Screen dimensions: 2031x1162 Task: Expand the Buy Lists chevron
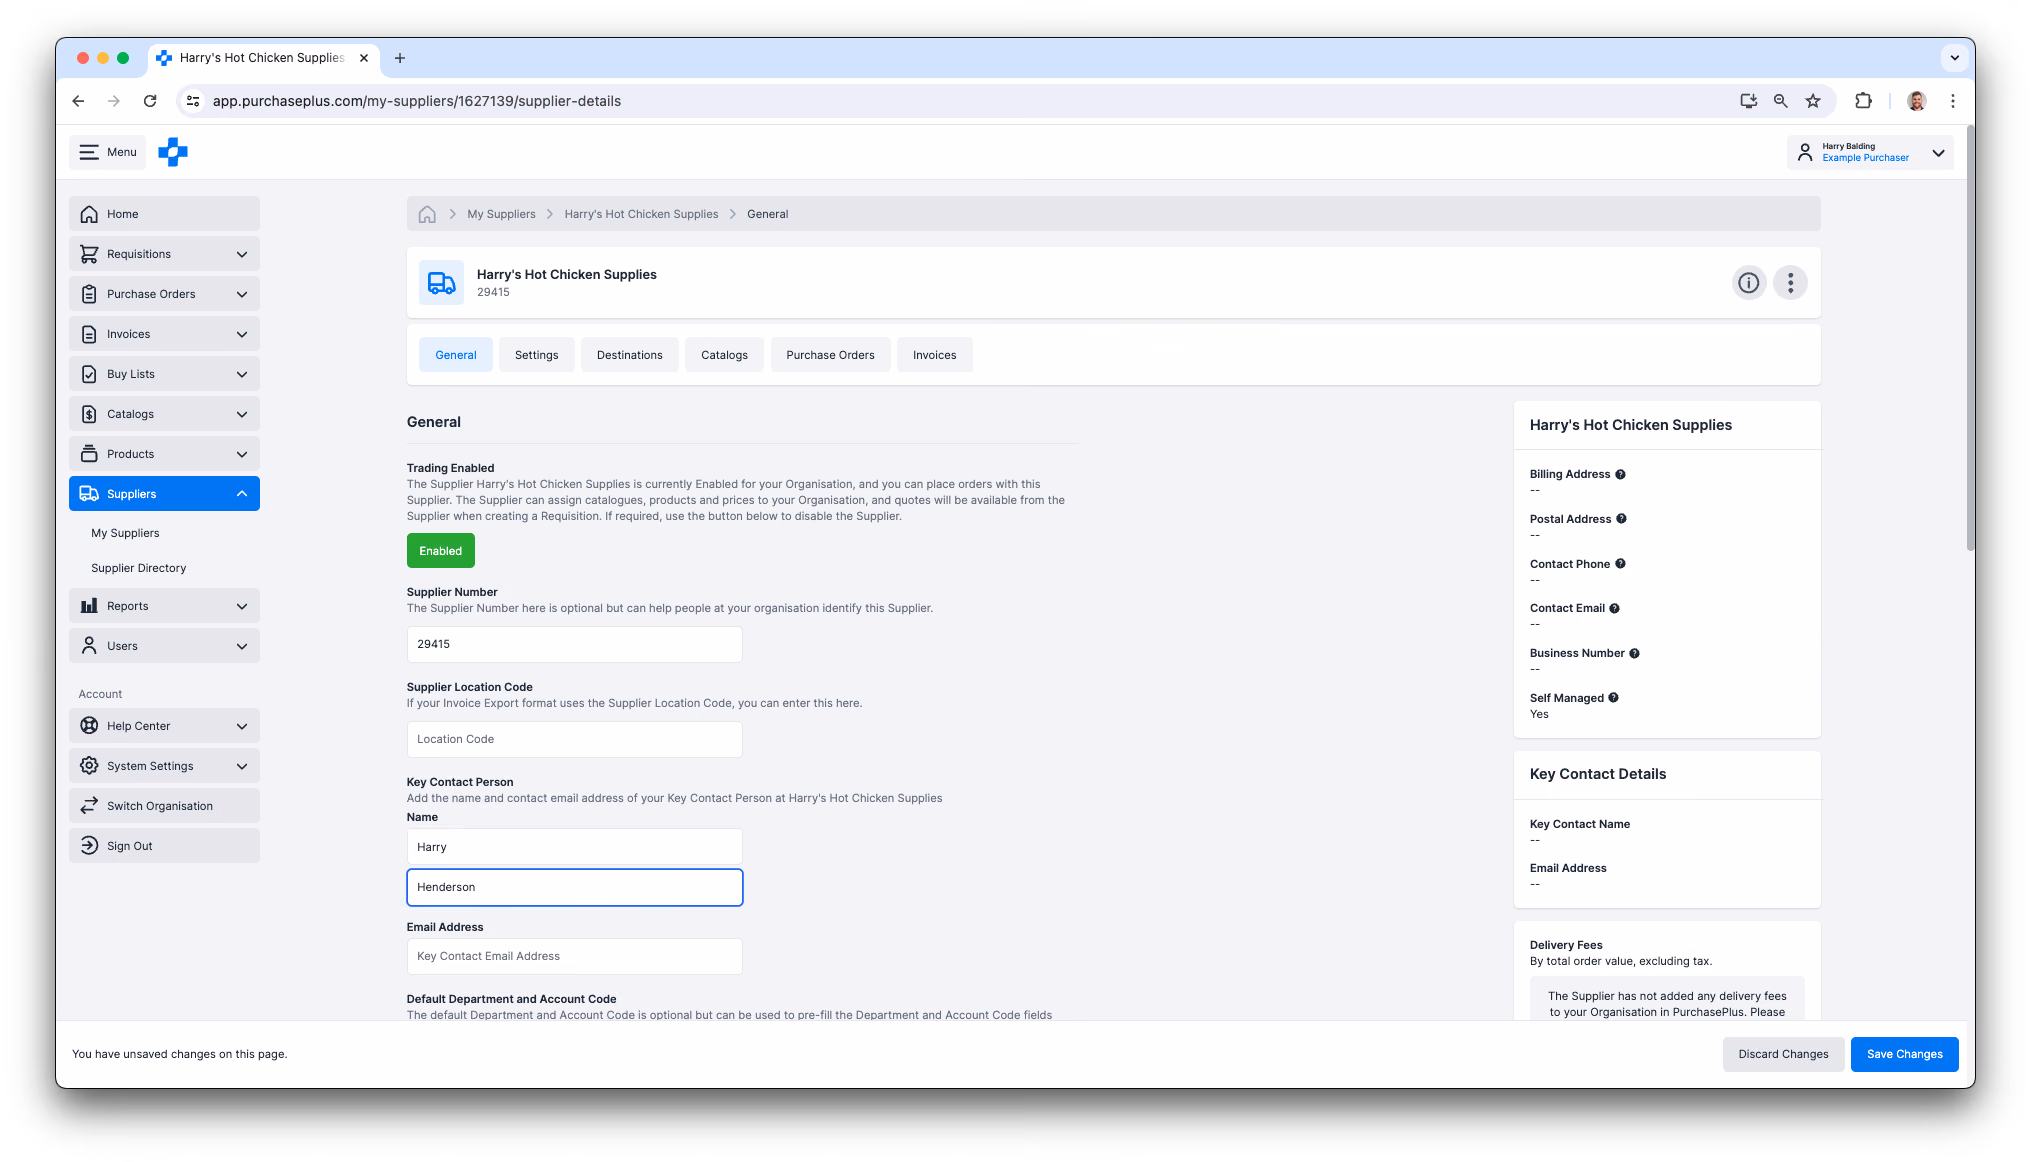(242, 374)
